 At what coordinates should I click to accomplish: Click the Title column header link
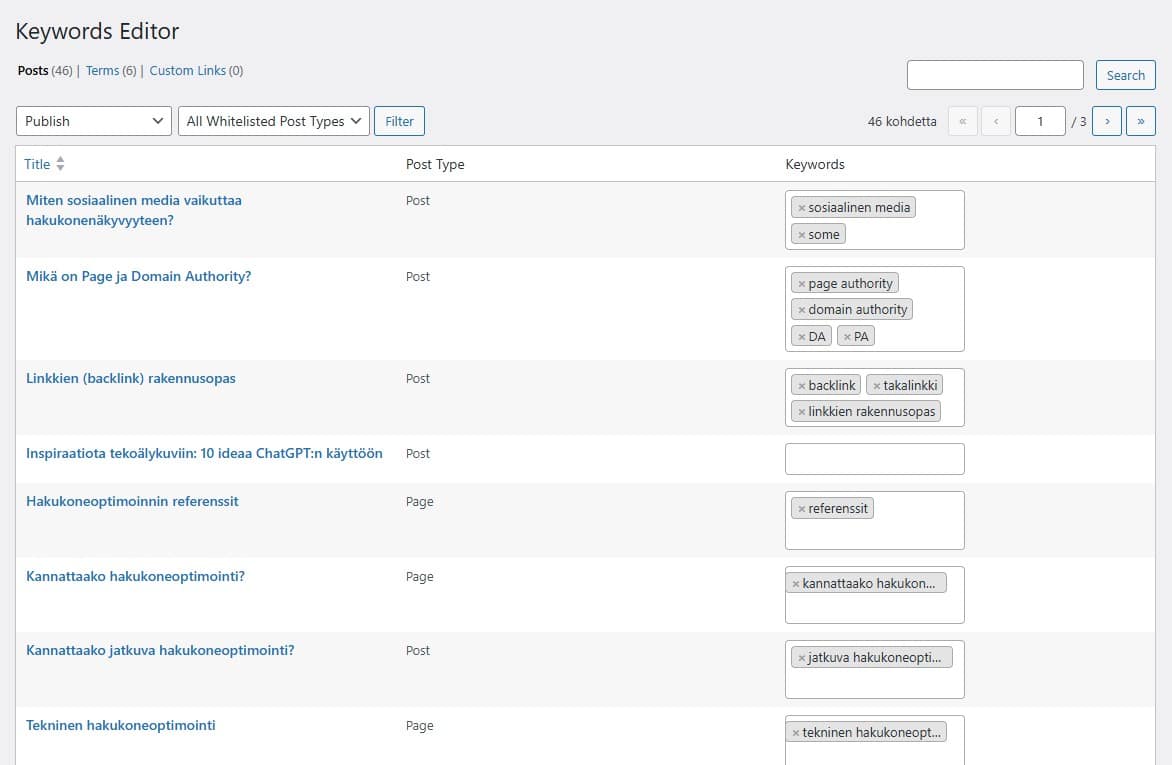click(x=37, y=164)
